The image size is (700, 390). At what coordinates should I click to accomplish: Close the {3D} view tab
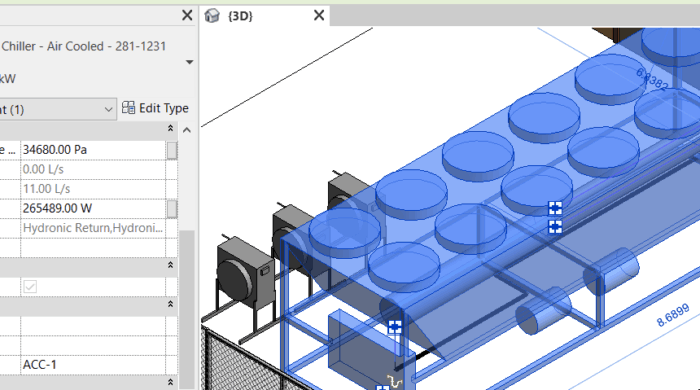[319, 16]
